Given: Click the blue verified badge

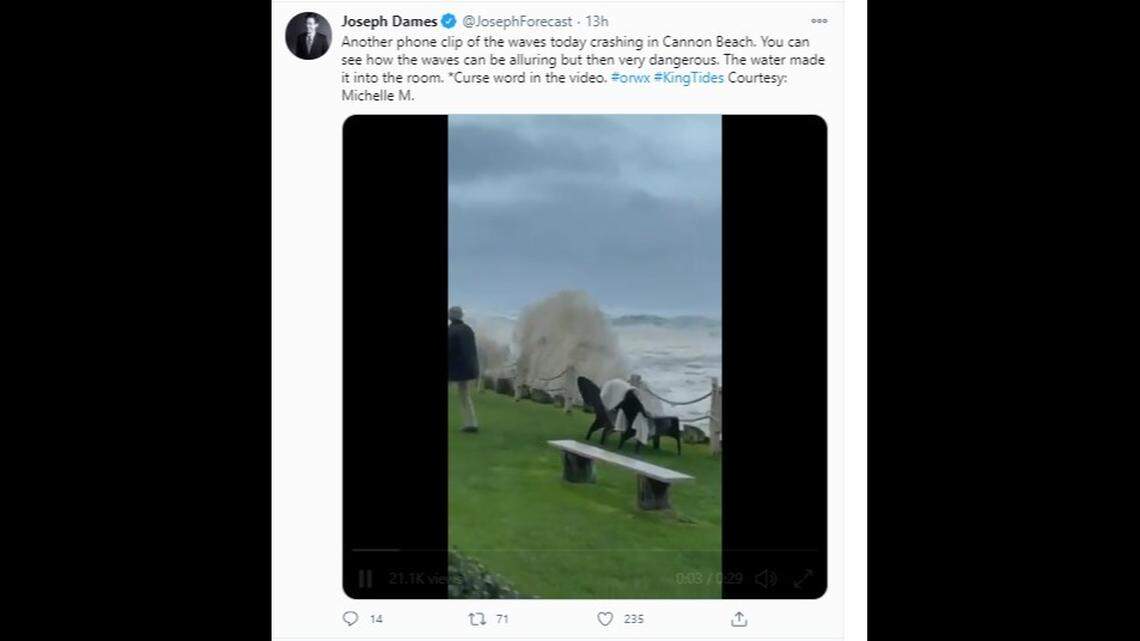Looking at the screenshot, I should [449, 21].
